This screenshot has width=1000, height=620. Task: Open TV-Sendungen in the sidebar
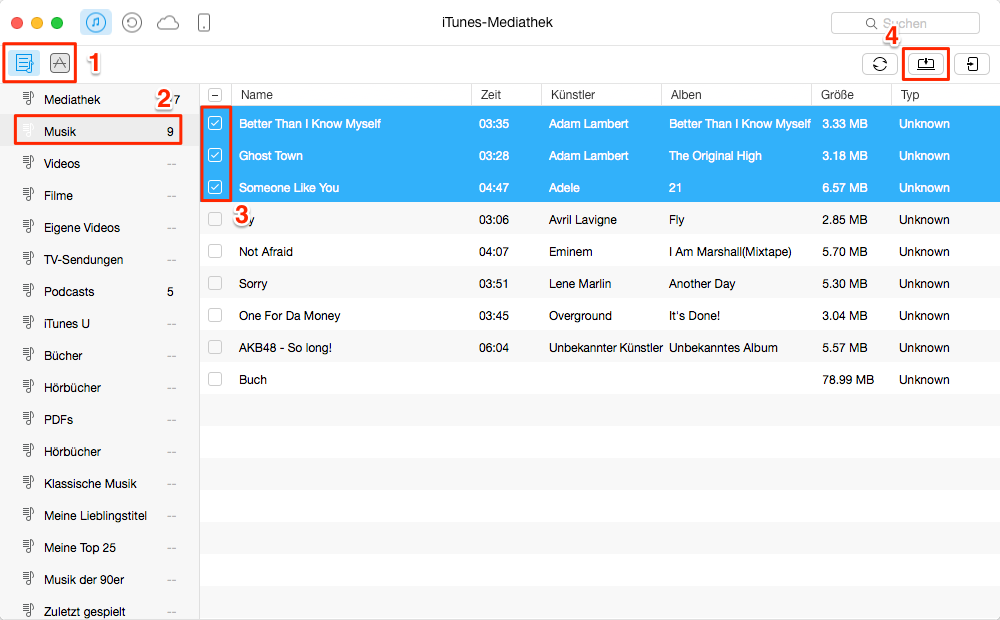click(x=99, y=259)
